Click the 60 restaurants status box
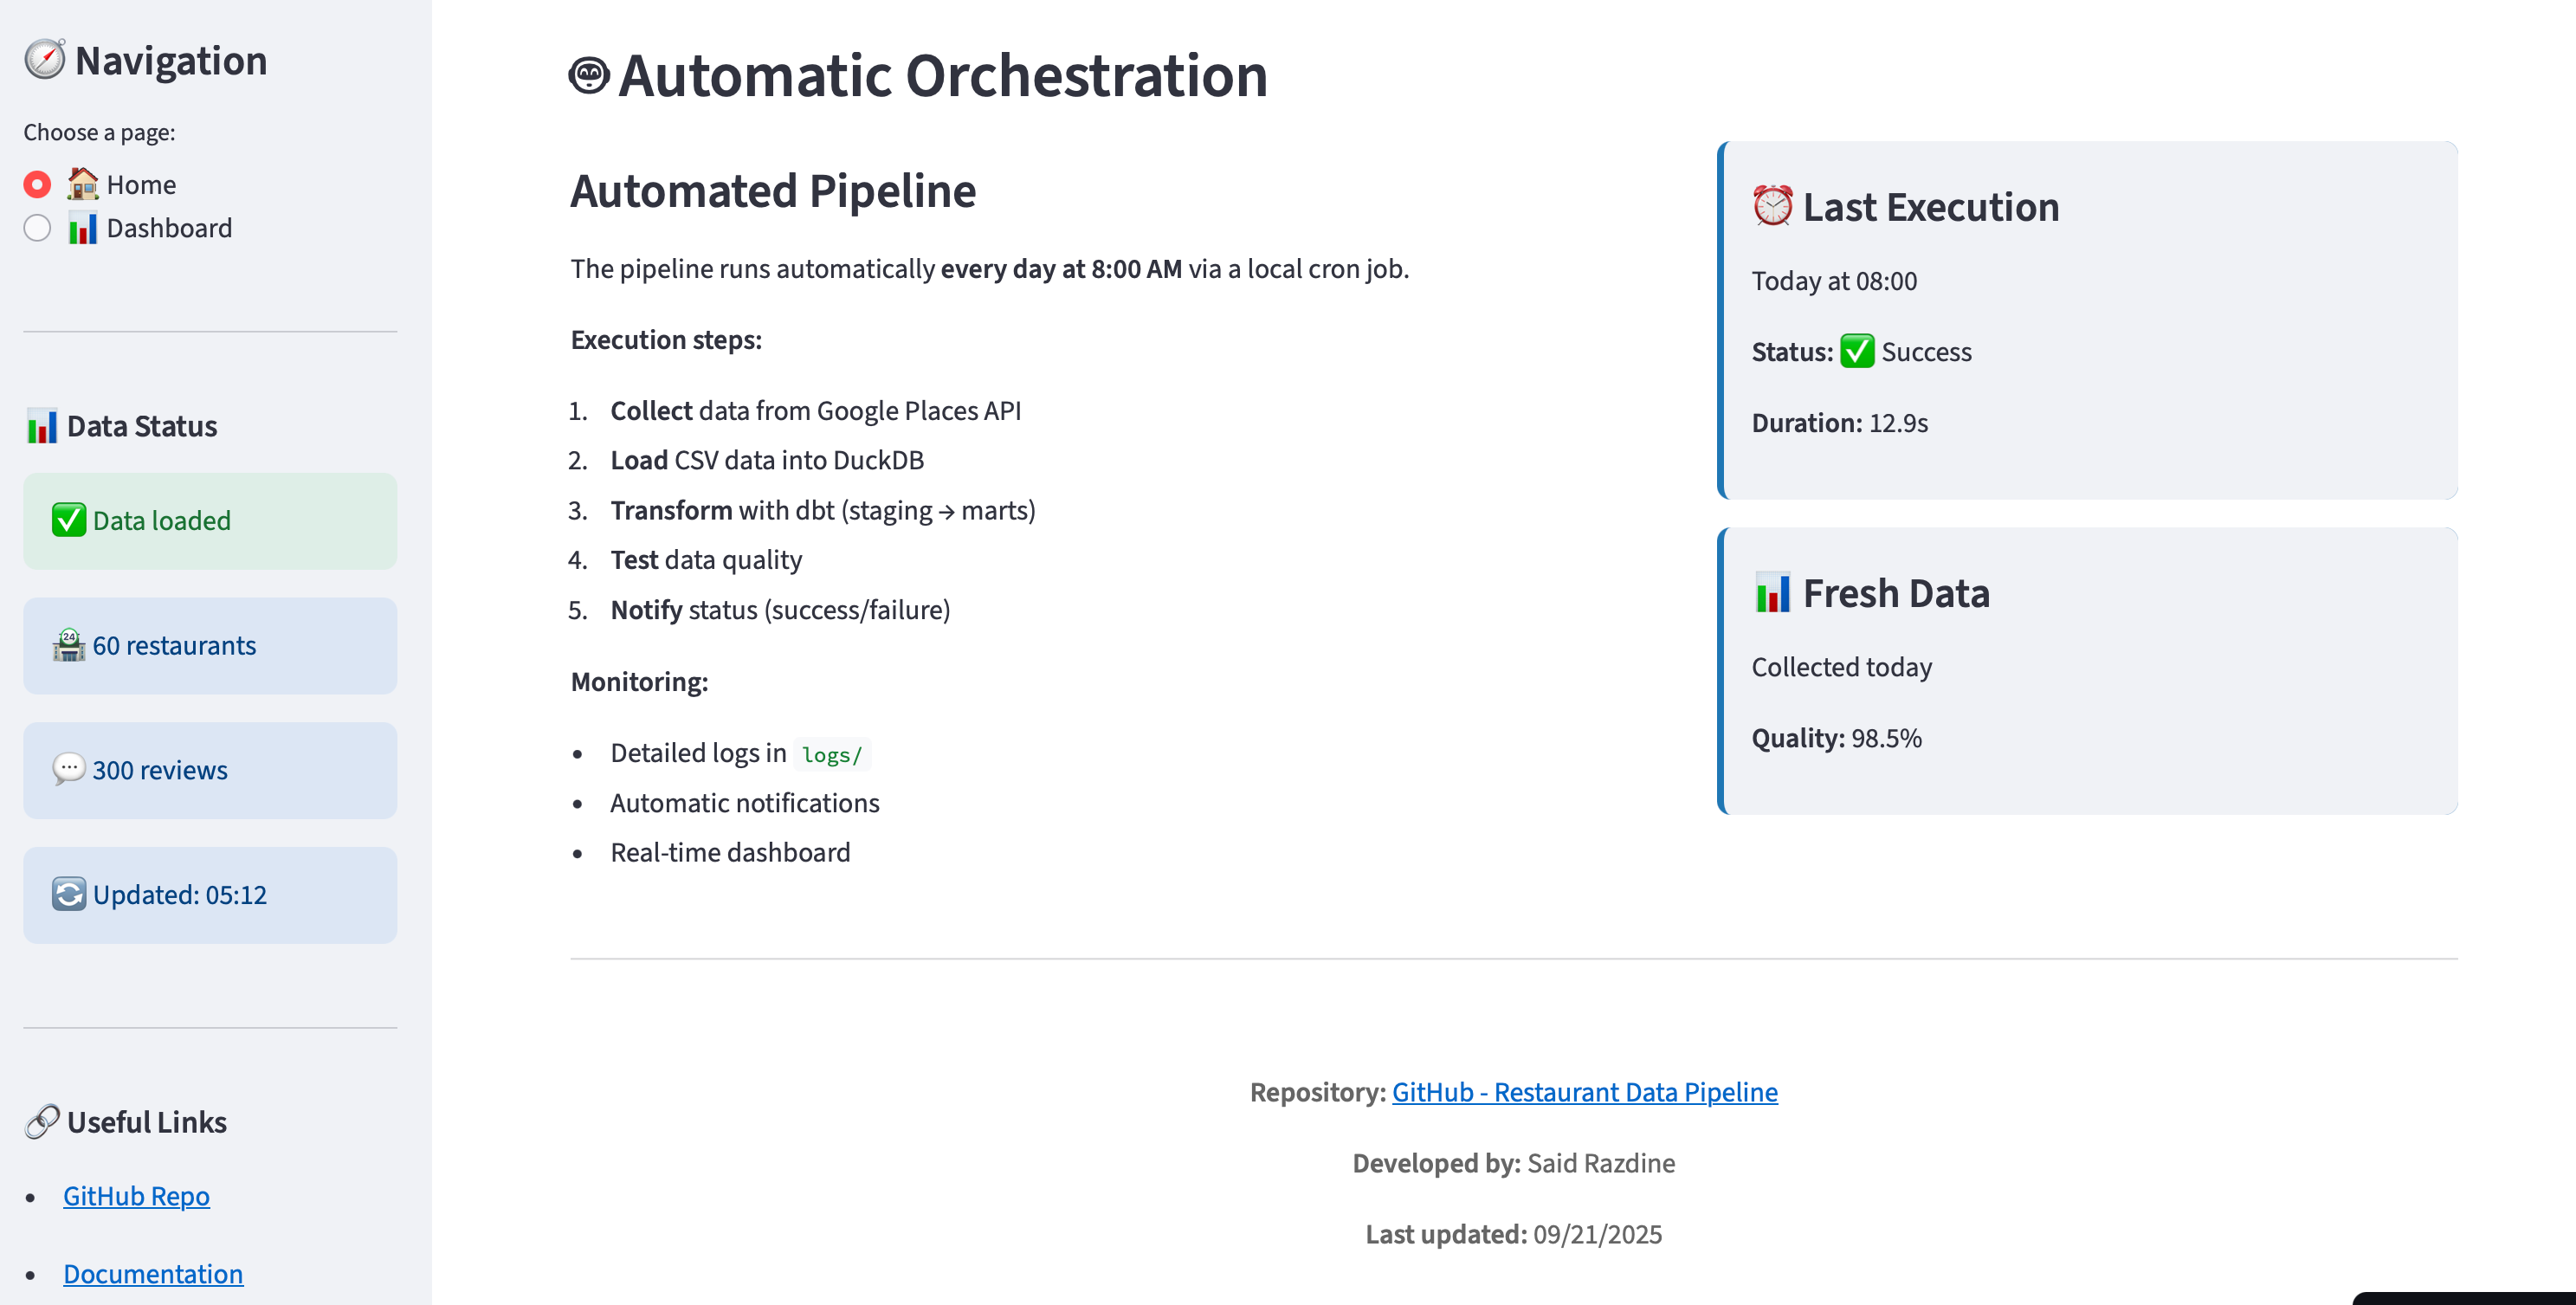Screen dimensions: 2576x1305 pyautogui.click(x=209, y=645)
